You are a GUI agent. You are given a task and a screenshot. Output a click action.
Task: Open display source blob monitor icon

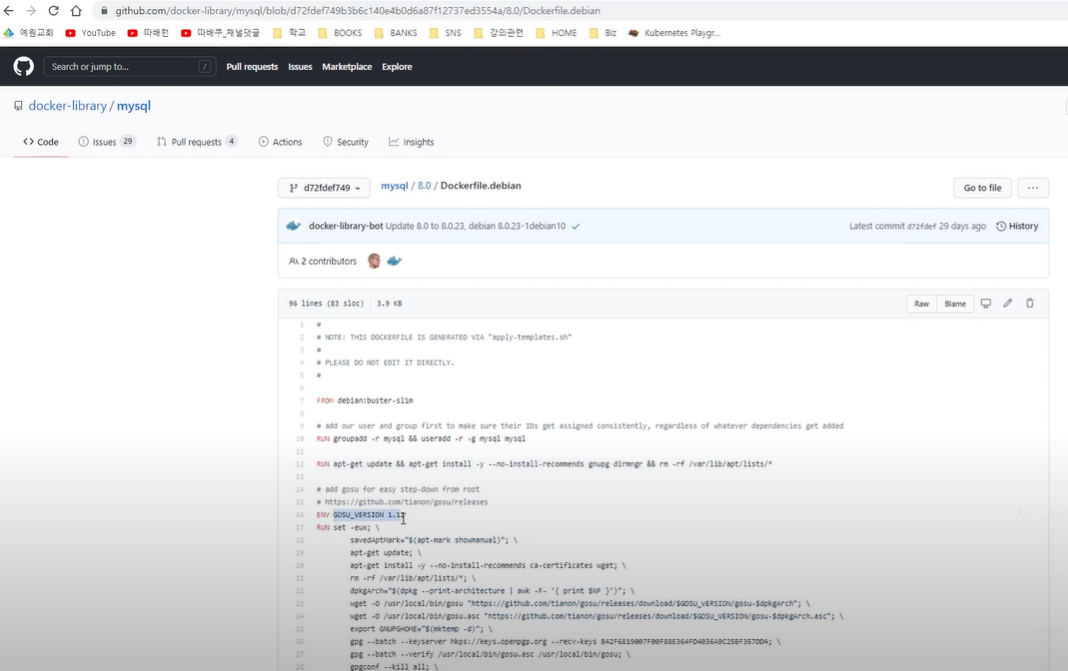tap(986, 303)
